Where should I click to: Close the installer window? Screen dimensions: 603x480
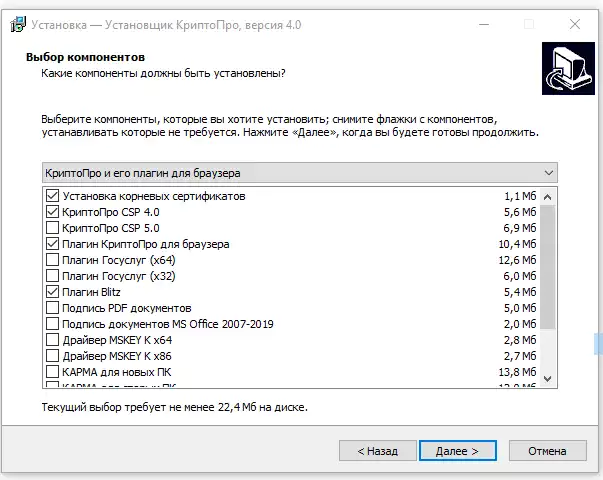[575, 24]
